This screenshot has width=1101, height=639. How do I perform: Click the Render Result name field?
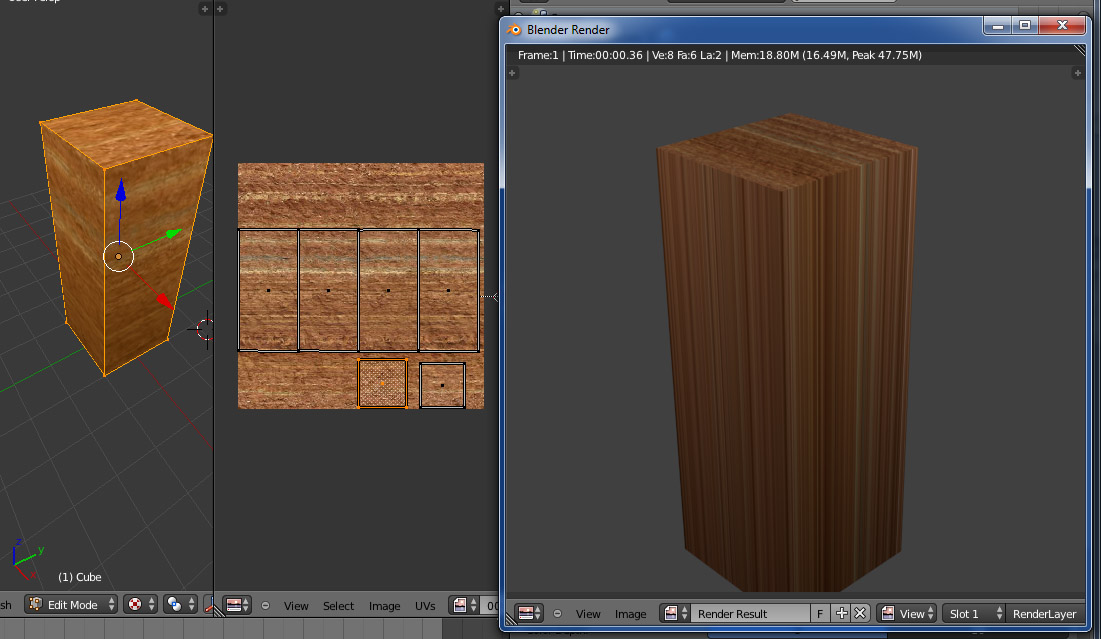click(750, 614)
